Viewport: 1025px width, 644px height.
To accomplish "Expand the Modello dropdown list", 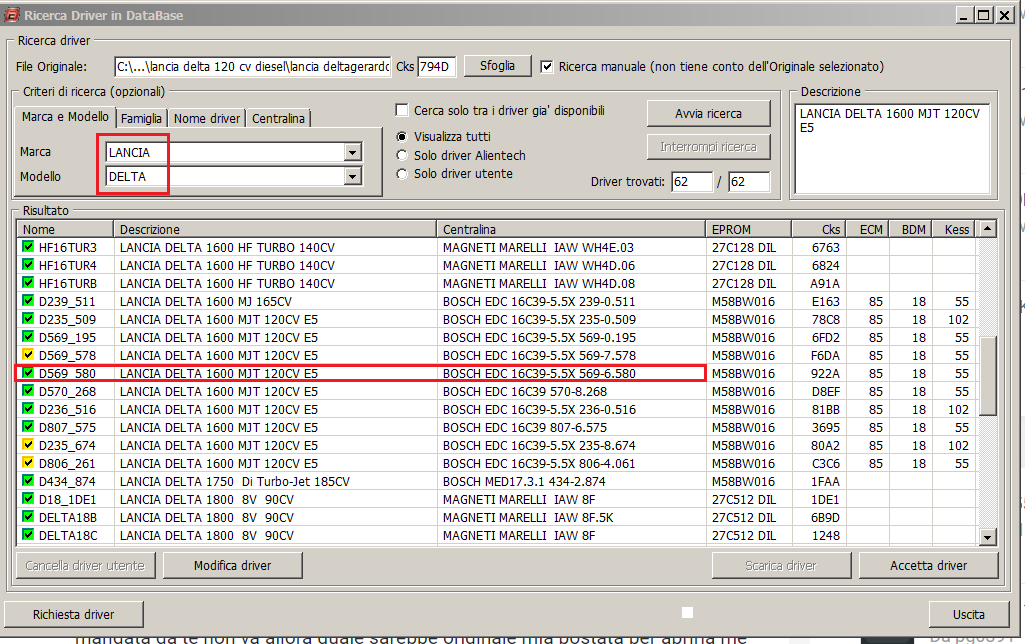I will (x=351, y=177).
